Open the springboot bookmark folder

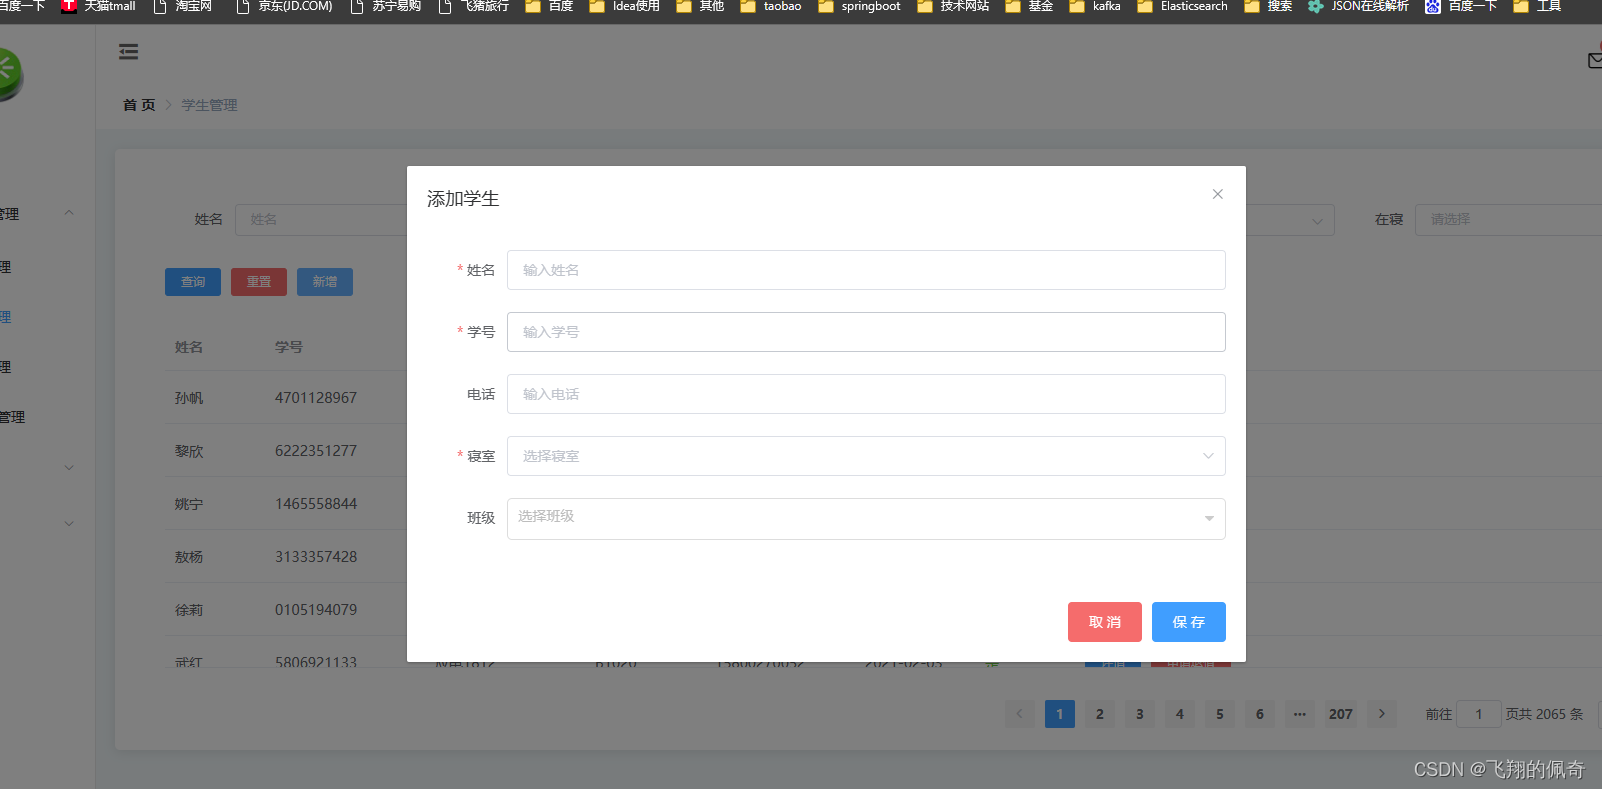coord(859,6)
